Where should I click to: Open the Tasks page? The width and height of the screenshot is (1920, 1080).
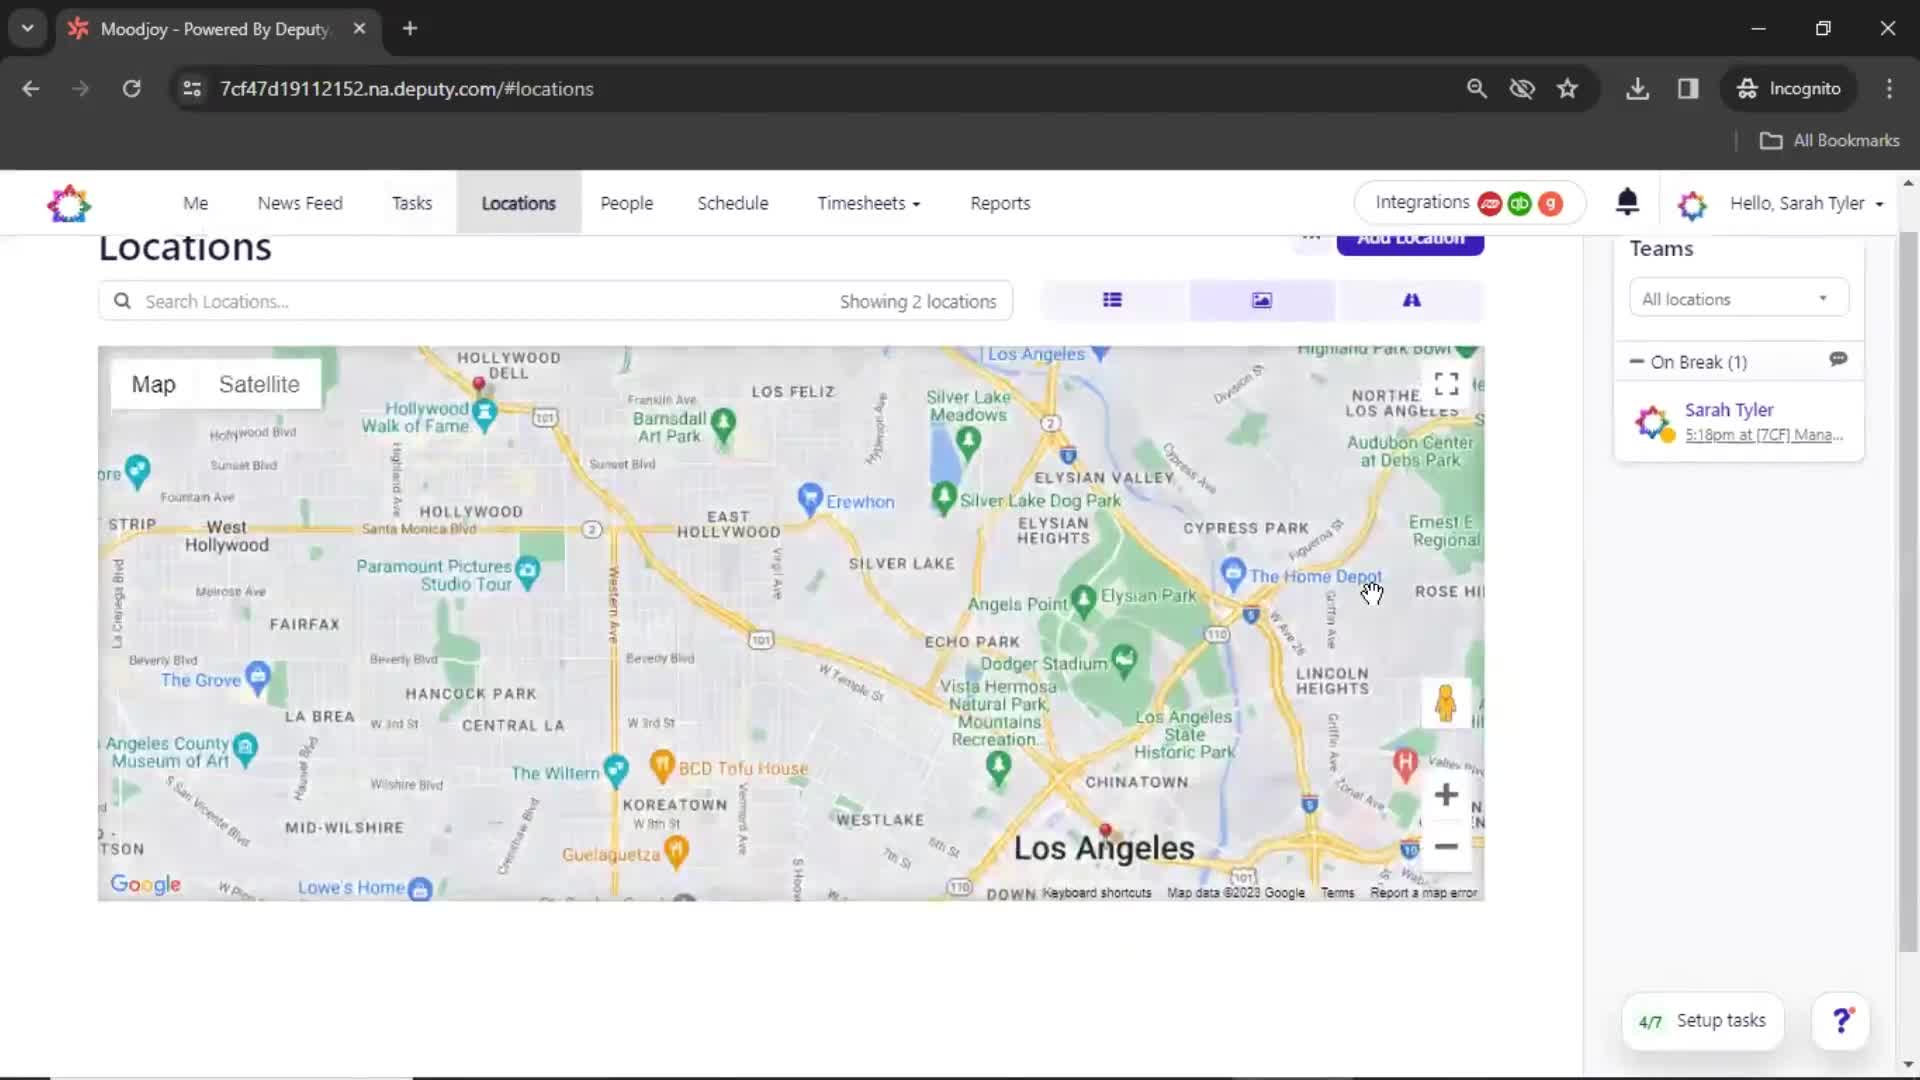pos(412,203)
